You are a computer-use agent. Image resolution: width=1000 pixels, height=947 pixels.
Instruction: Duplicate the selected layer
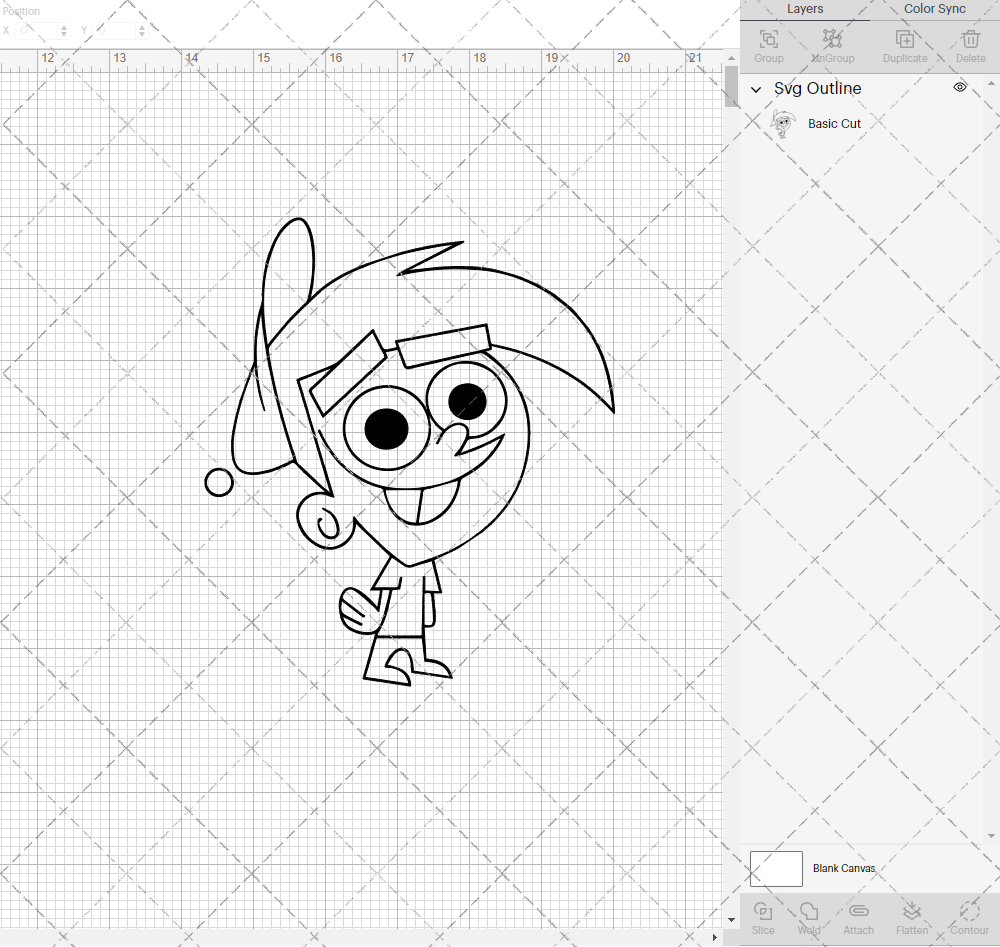pos(904,40)
